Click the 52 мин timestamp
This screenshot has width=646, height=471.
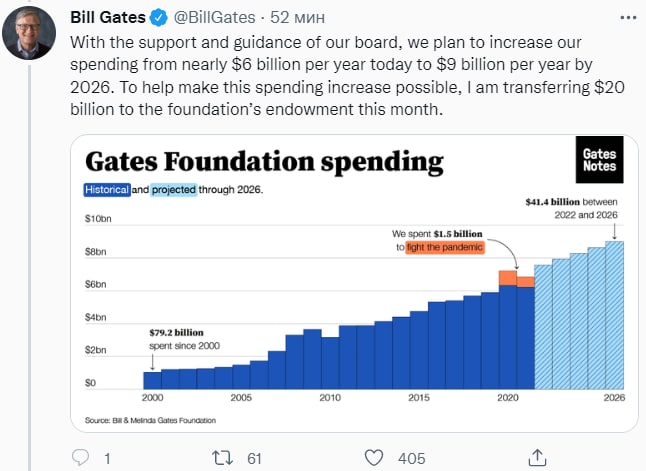point(297,18)
